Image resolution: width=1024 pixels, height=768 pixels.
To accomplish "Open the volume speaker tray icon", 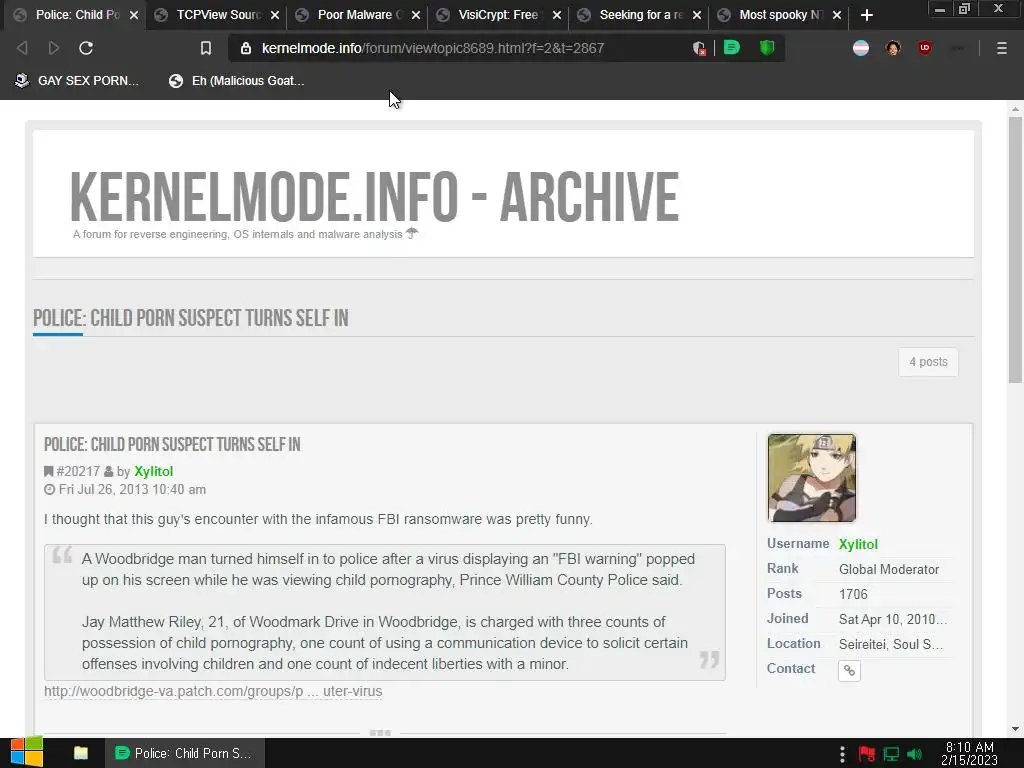I will click(x=914, y=754).
